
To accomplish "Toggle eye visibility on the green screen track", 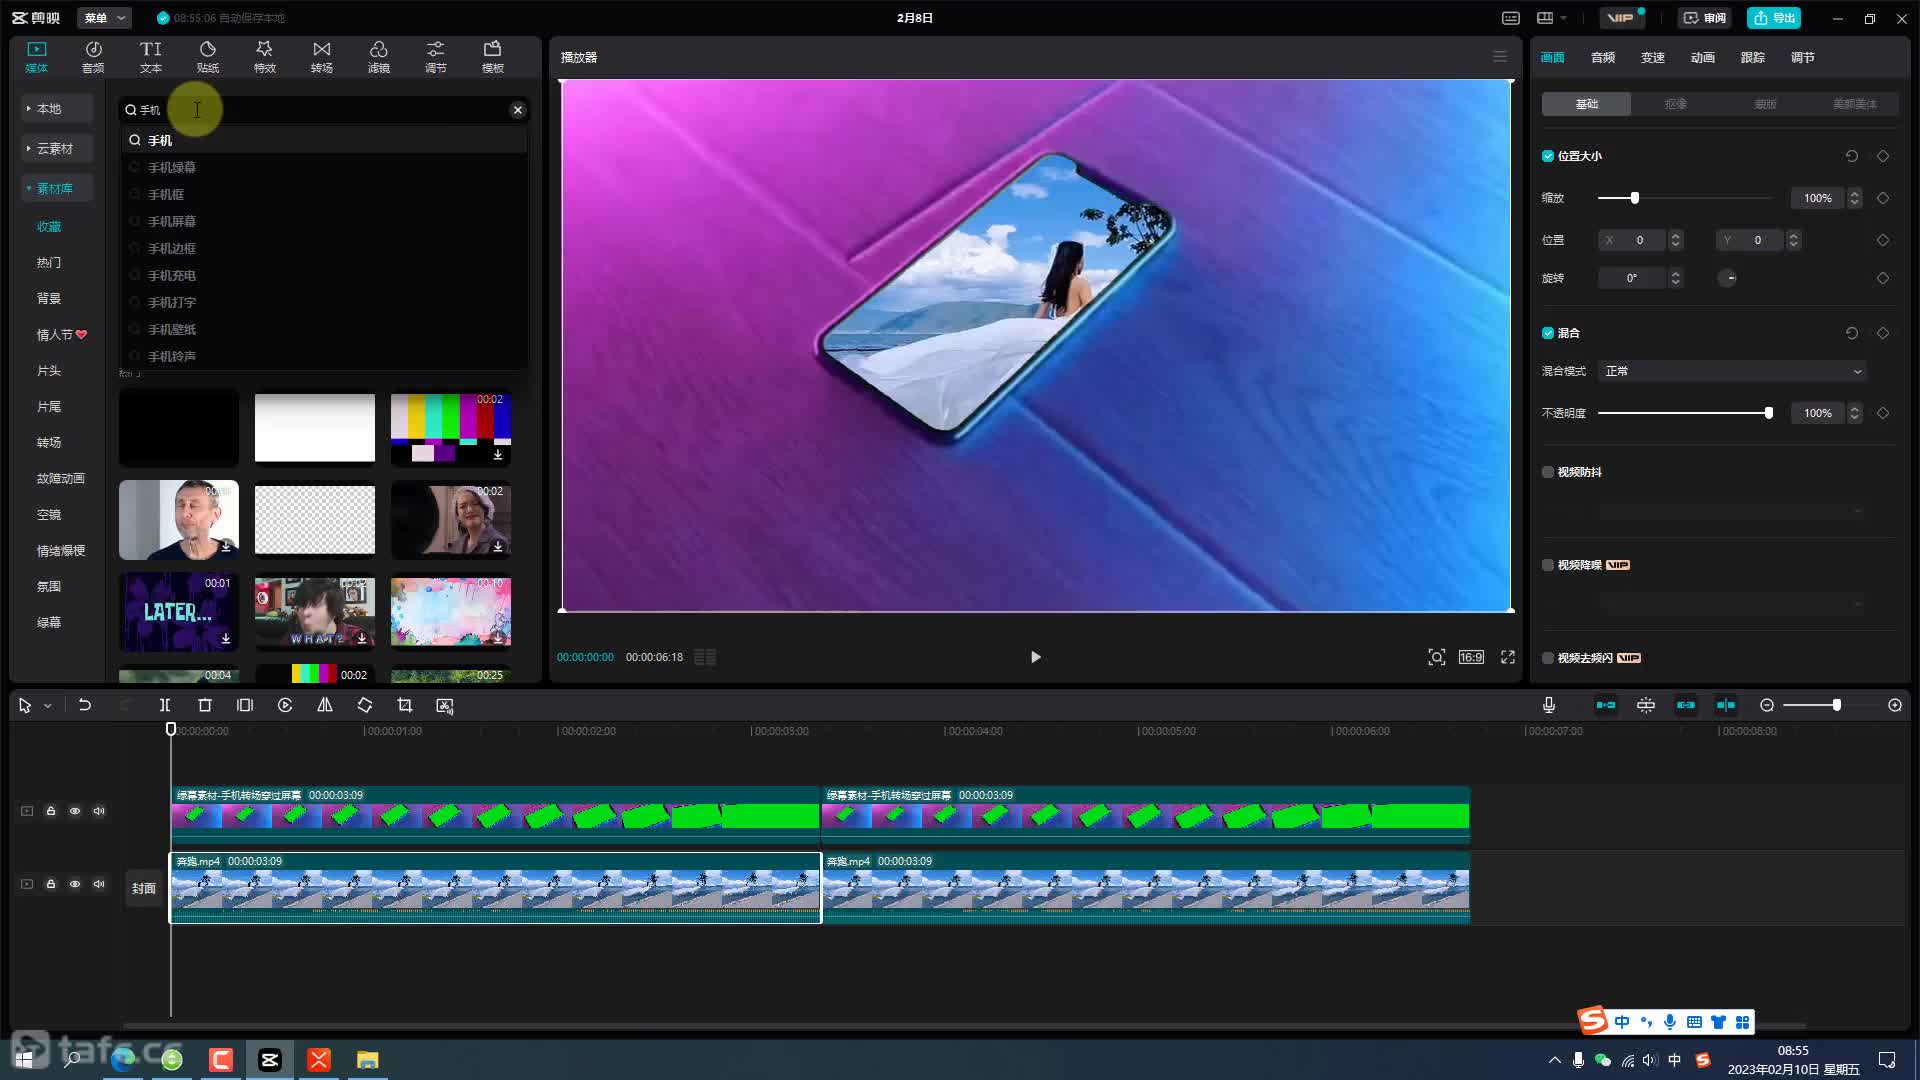I will (x=75, y=811).
